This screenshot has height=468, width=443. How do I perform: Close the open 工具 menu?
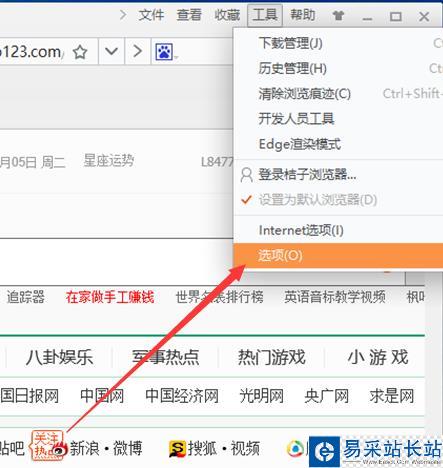tap(265, 15)
